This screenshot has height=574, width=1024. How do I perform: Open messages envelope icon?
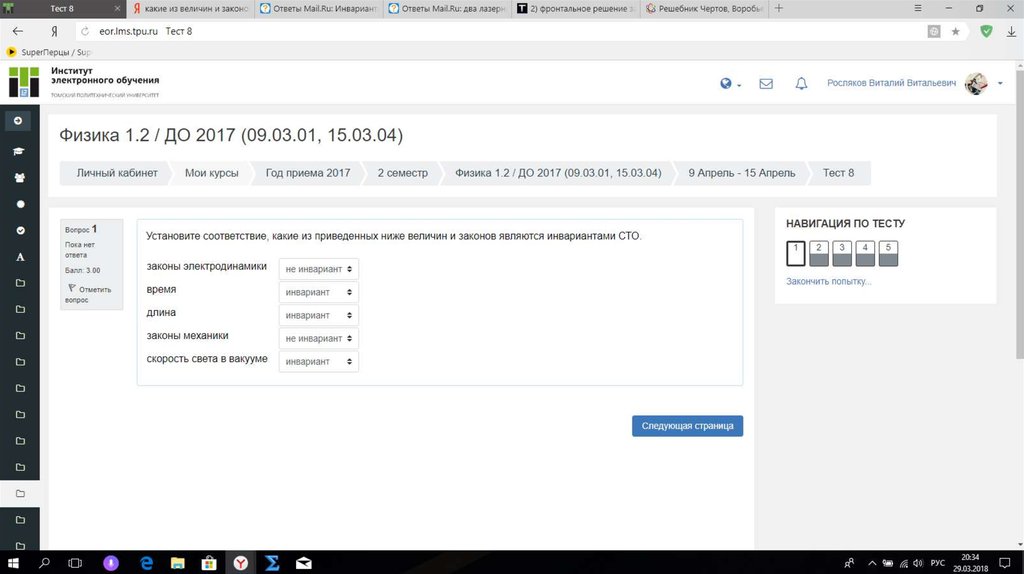(x=766, y=84)
